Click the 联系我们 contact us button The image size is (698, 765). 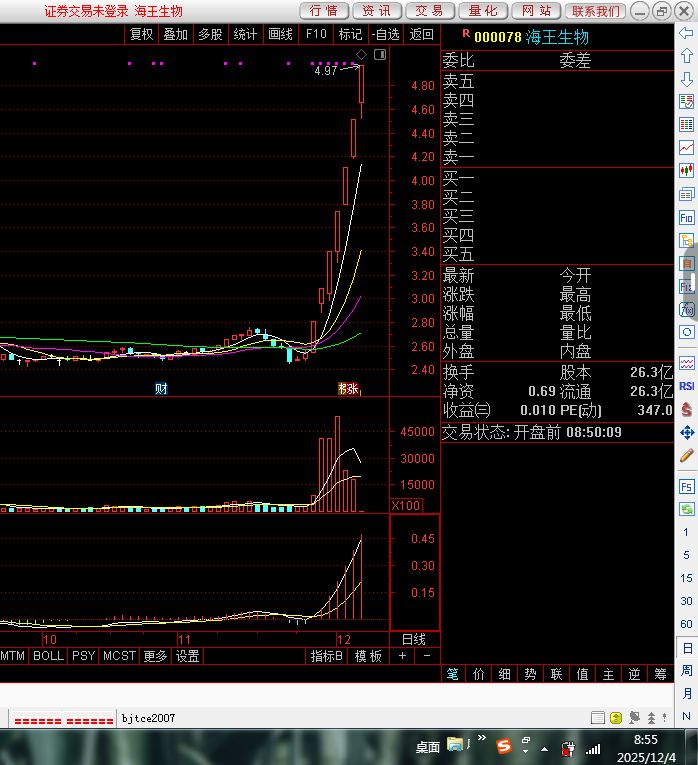click(x=596, y=11)
